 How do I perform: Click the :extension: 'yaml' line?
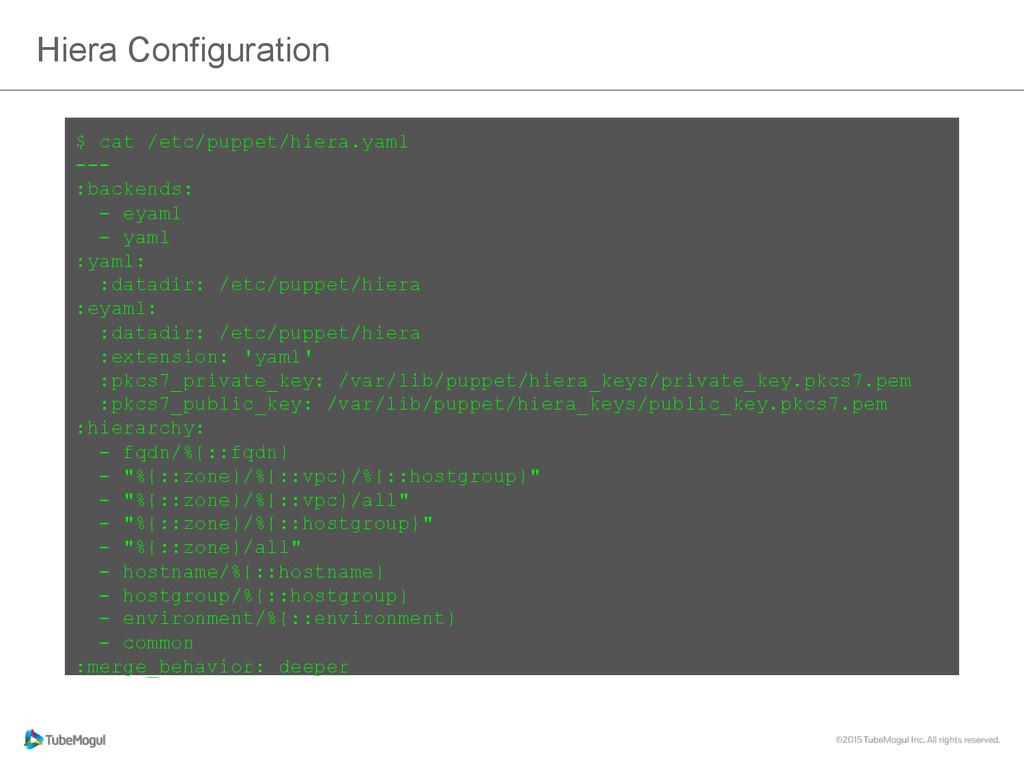206,357
